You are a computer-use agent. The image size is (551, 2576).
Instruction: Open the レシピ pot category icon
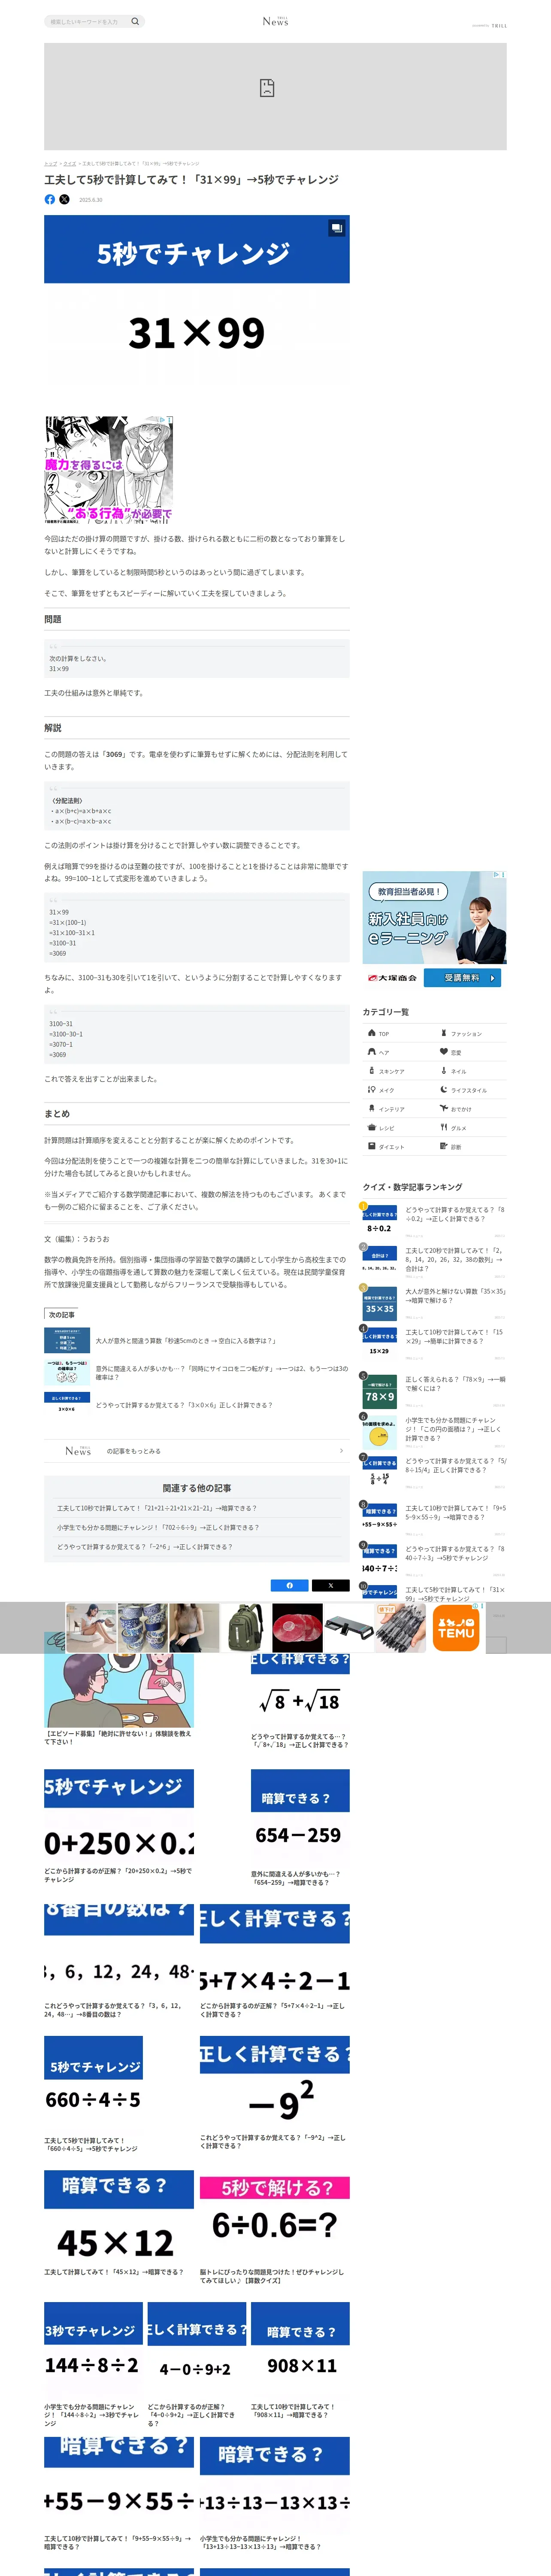(372, 1127)
